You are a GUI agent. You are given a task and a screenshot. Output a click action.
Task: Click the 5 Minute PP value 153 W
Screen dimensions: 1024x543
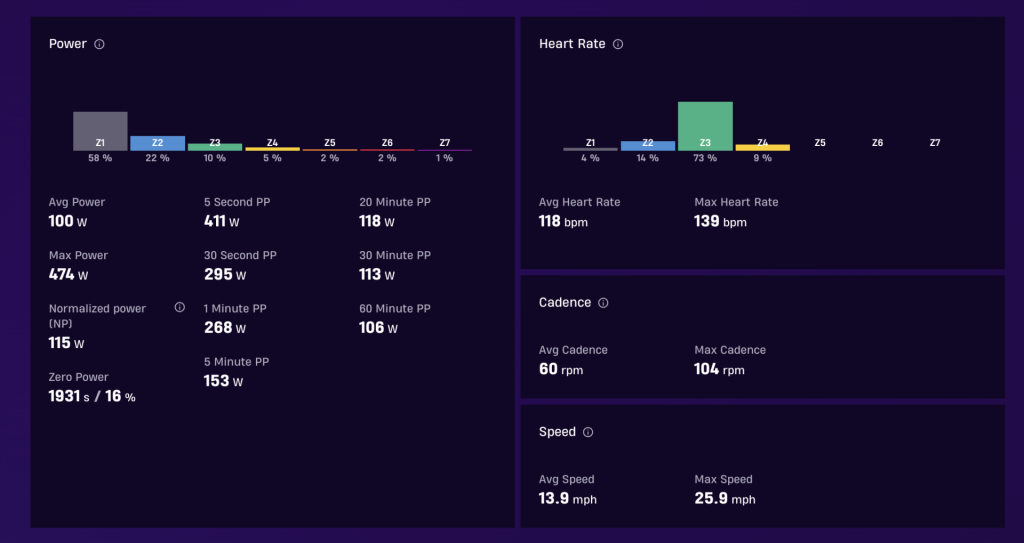223,381
